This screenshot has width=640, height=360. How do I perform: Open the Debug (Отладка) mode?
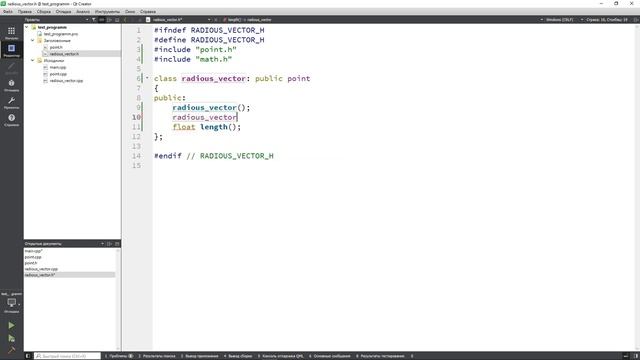(11, 85)
